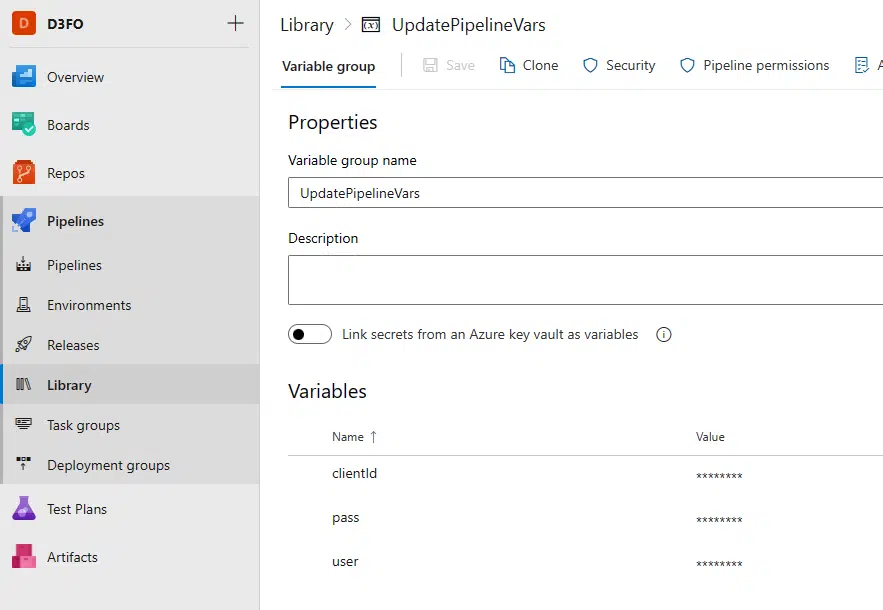Click the Security shield icon
The height and width of the screenshot is (610, 883).
[590, 65]
